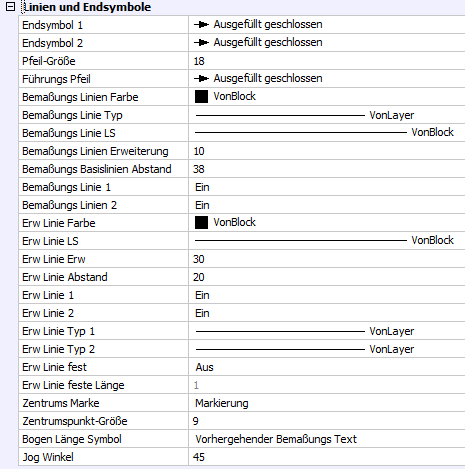Click the Bemaßungs Linie Typ line preview
The image size is (465, 469).
pyautogui.click(x=280, y=115)
